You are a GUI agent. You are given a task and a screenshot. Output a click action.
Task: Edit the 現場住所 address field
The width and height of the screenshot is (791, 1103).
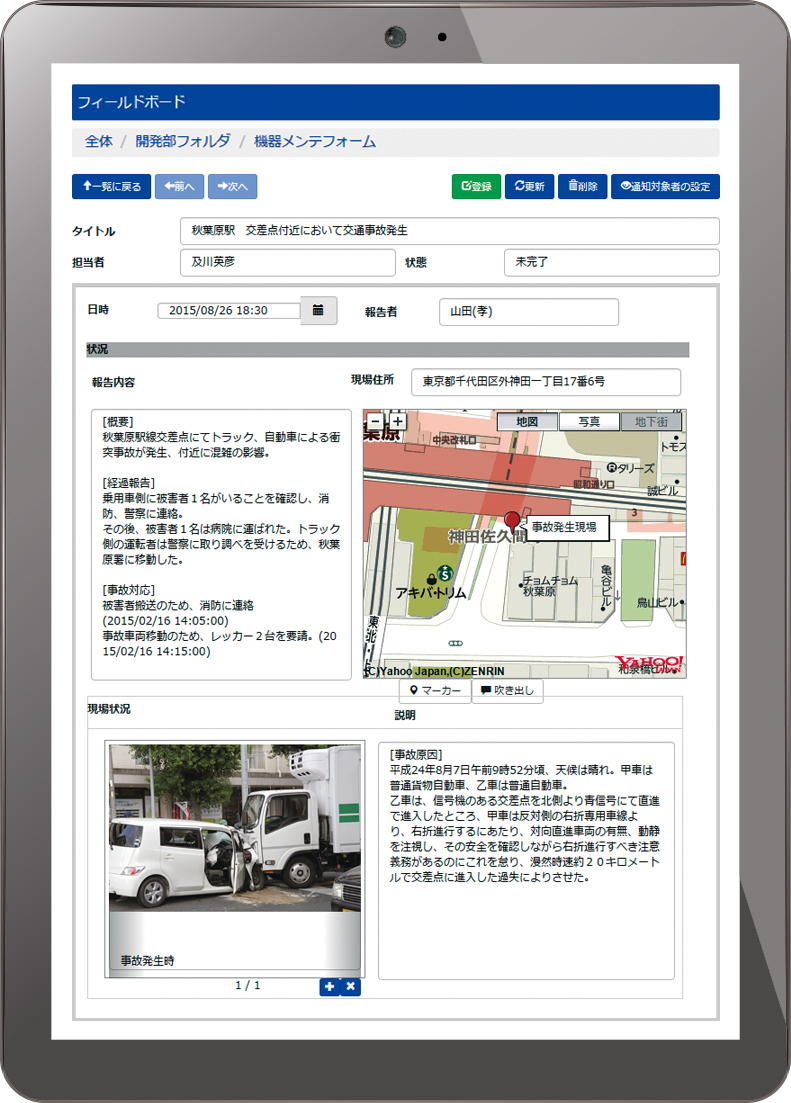[x=546, y=382]
